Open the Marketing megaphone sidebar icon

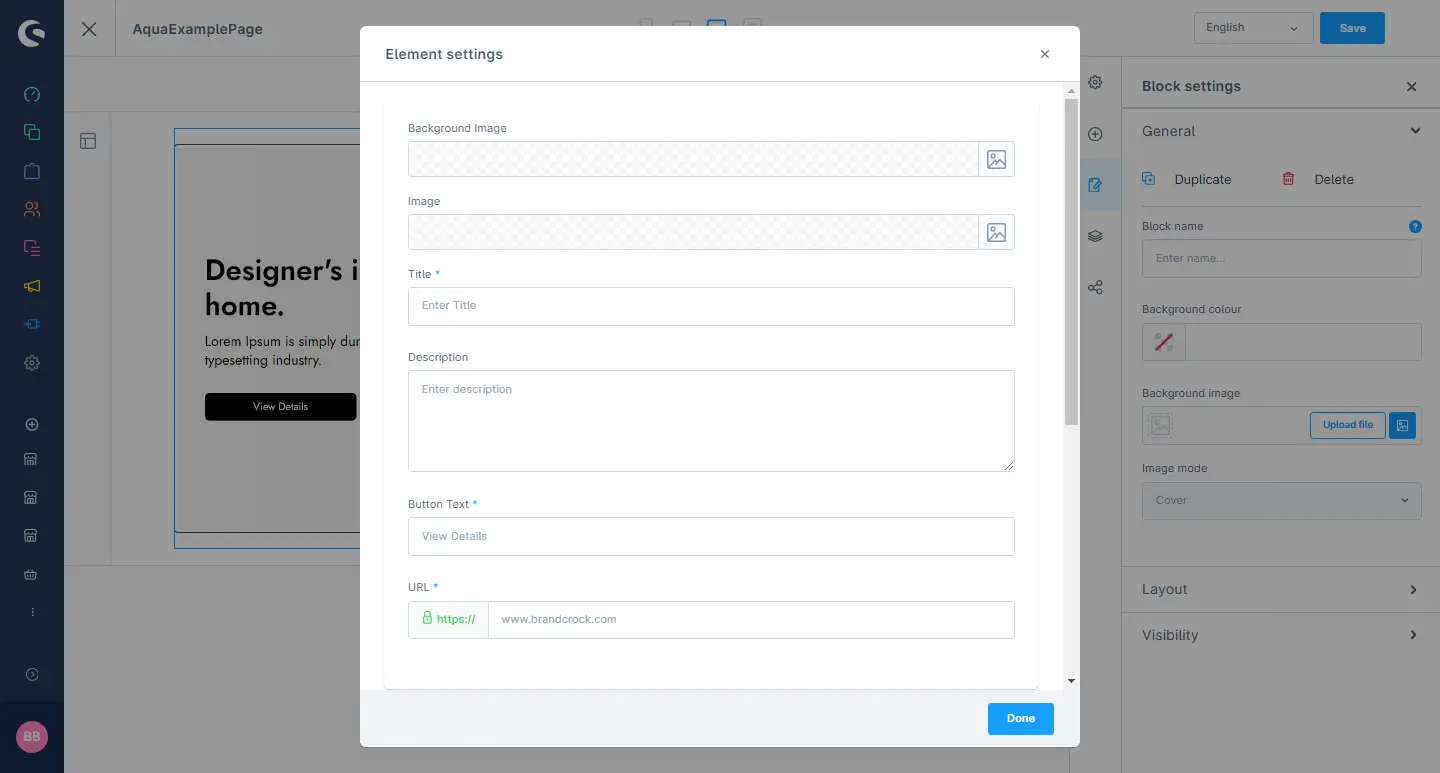click(x=32, y=286)
